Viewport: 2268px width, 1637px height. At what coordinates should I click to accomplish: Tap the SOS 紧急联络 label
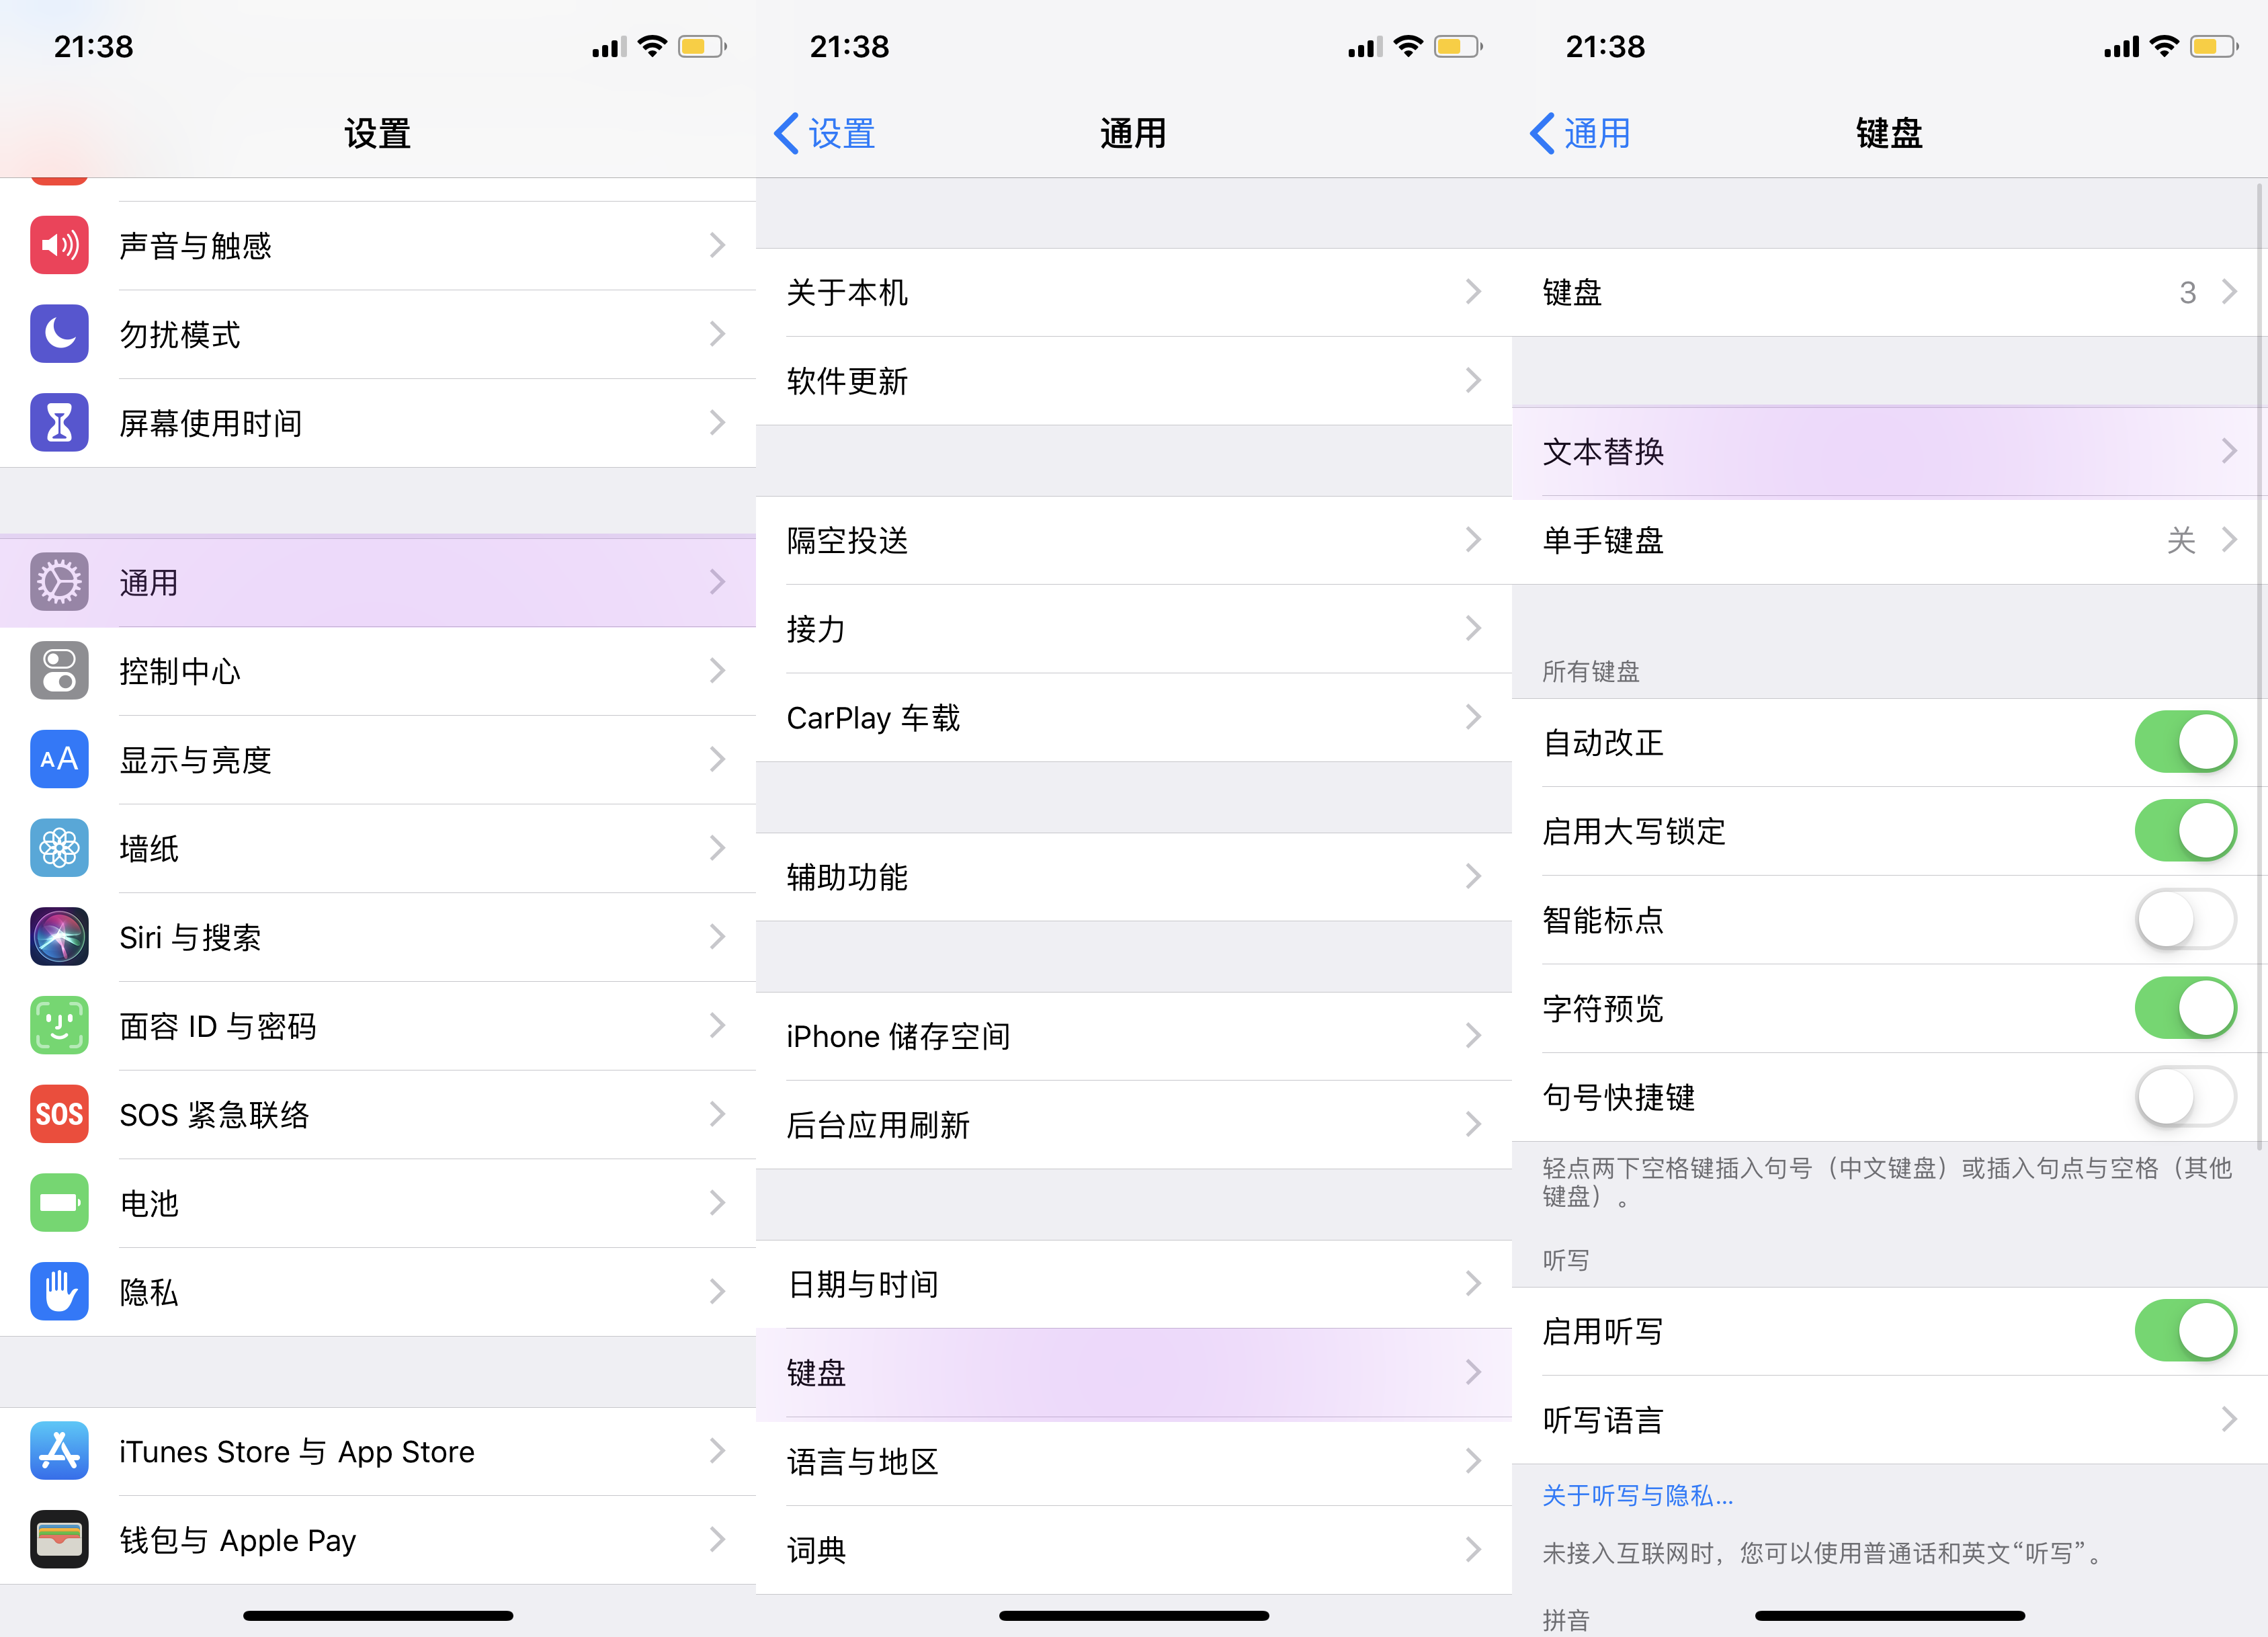click(215, 1115)
